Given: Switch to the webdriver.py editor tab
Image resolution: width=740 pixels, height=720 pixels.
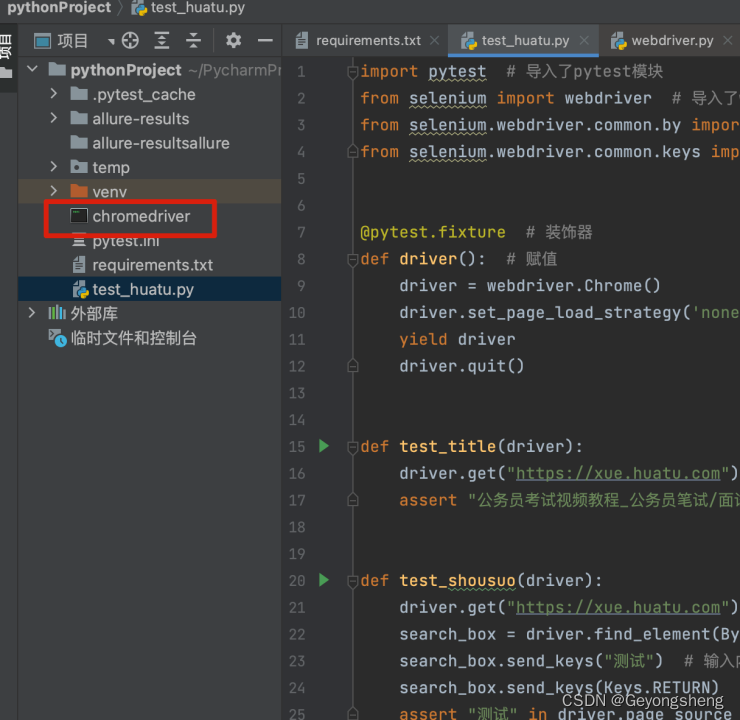Looking at the screenshot, I should tap(672, 41).
